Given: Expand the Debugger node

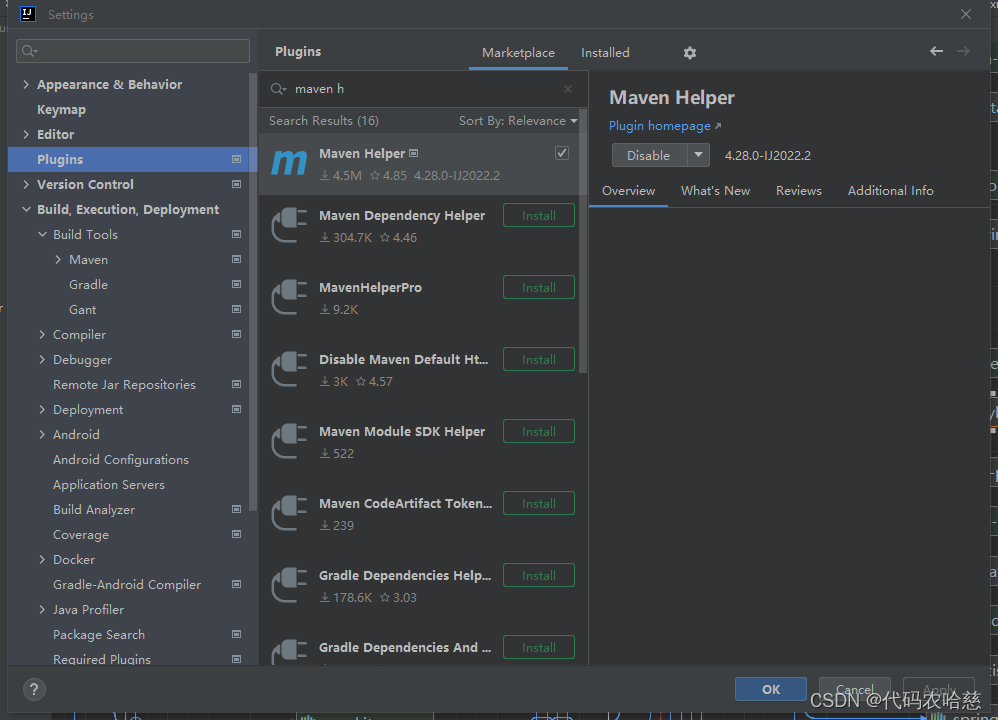Looking at the screenshot, I should click(x=42, y=359).
